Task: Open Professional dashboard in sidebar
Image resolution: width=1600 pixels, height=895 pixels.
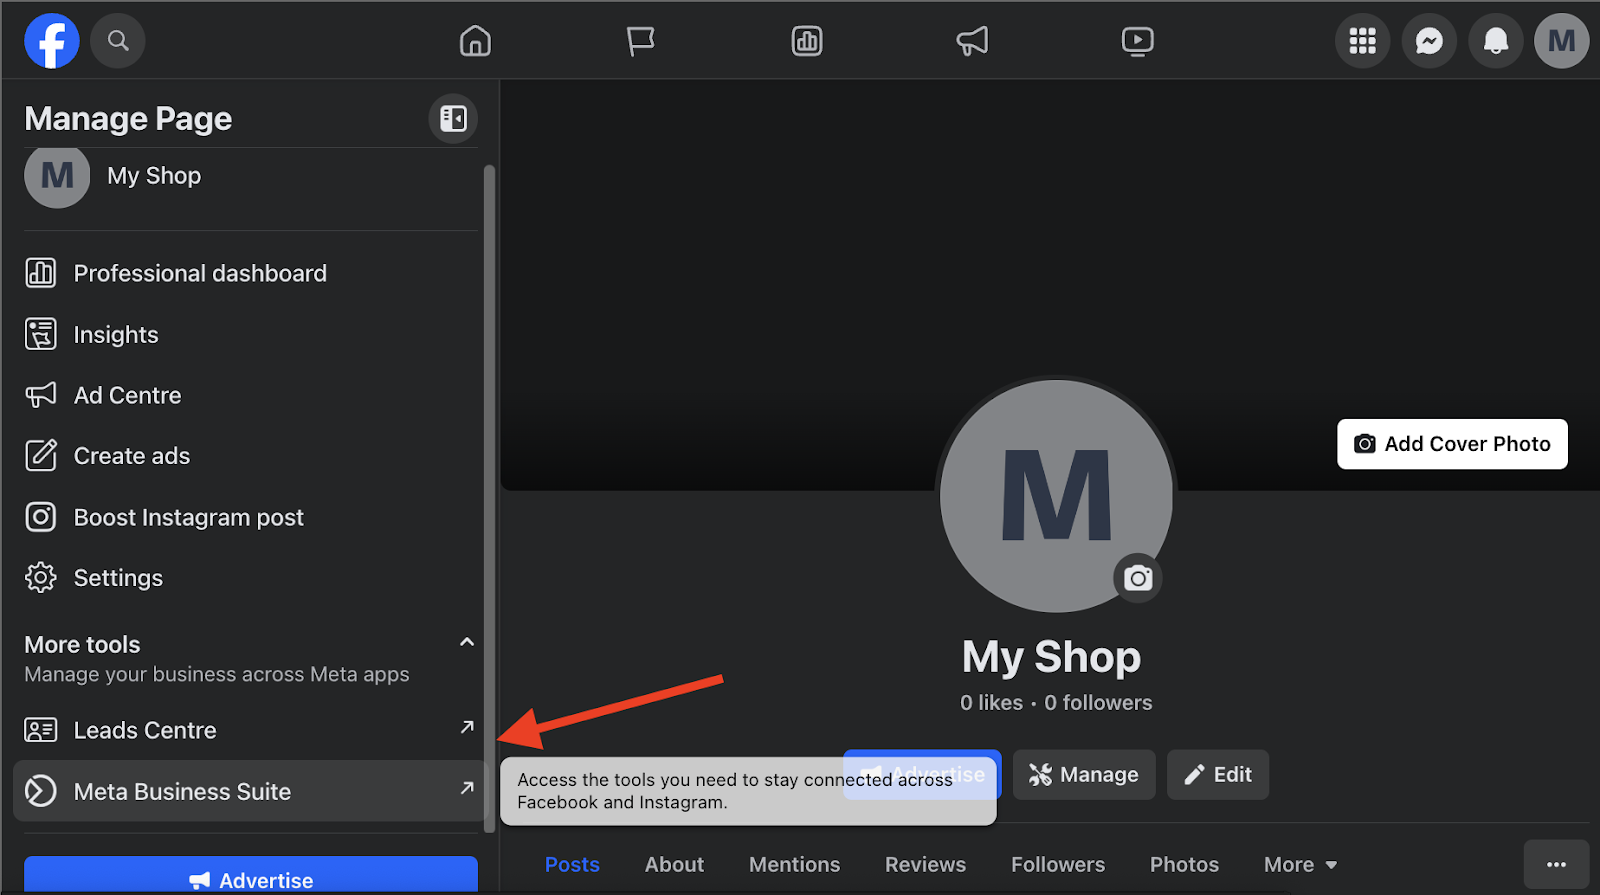Action: [248, 273]
